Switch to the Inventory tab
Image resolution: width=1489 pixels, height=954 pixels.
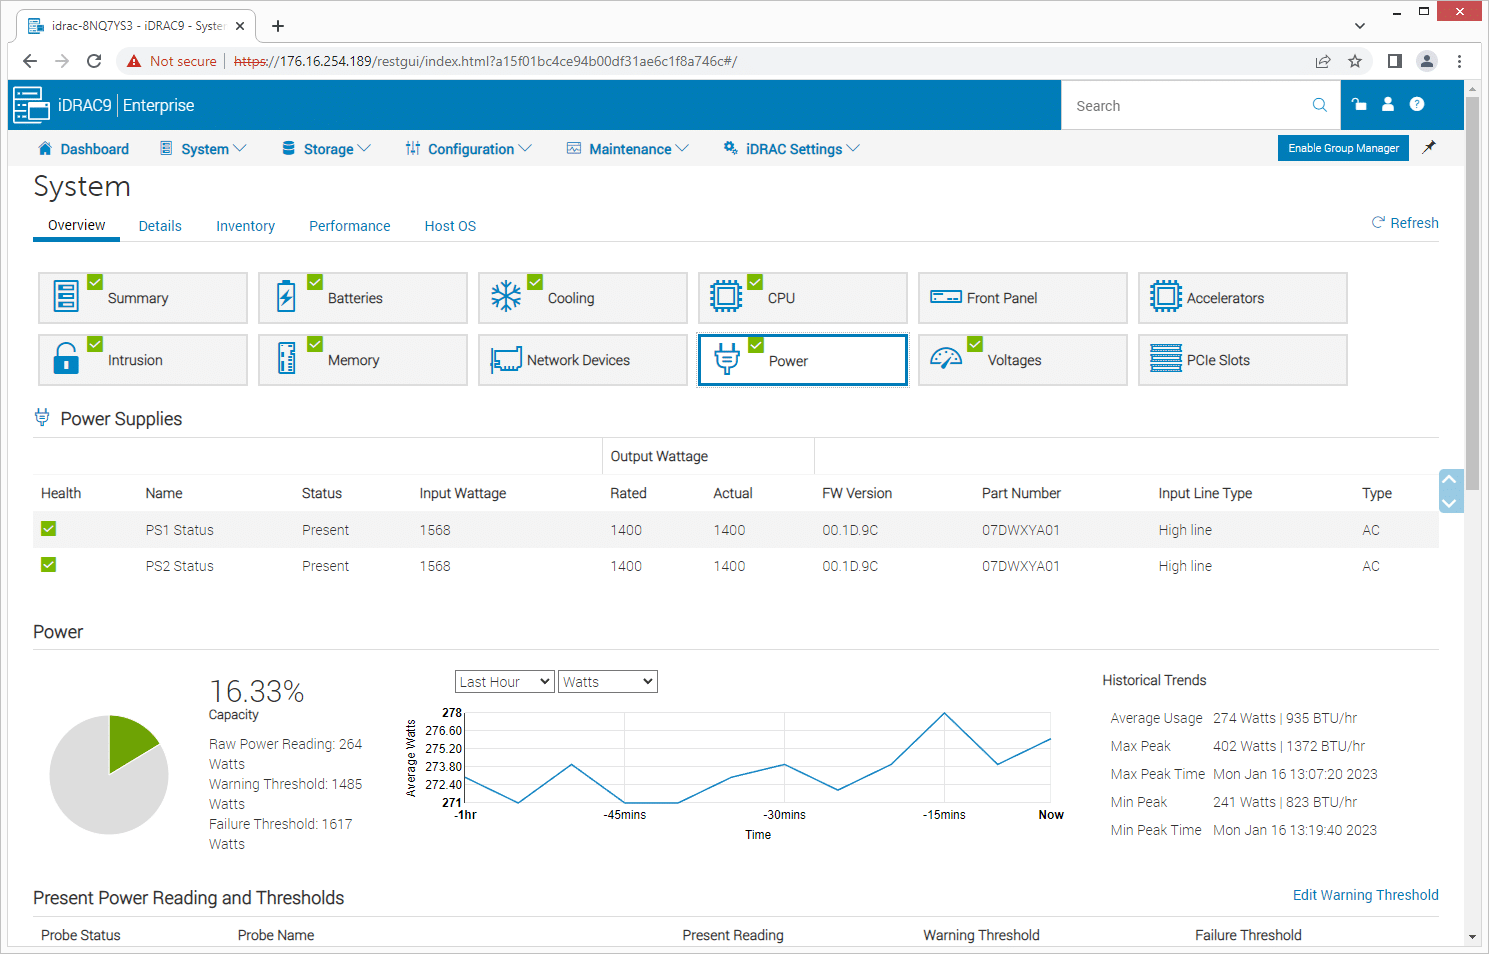tap(245, 226)
